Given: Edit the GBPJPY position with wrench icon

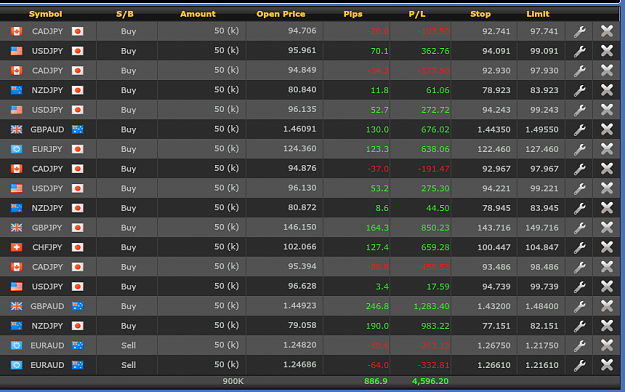Looking at the screenshot, I should click(x=580, y=228).
